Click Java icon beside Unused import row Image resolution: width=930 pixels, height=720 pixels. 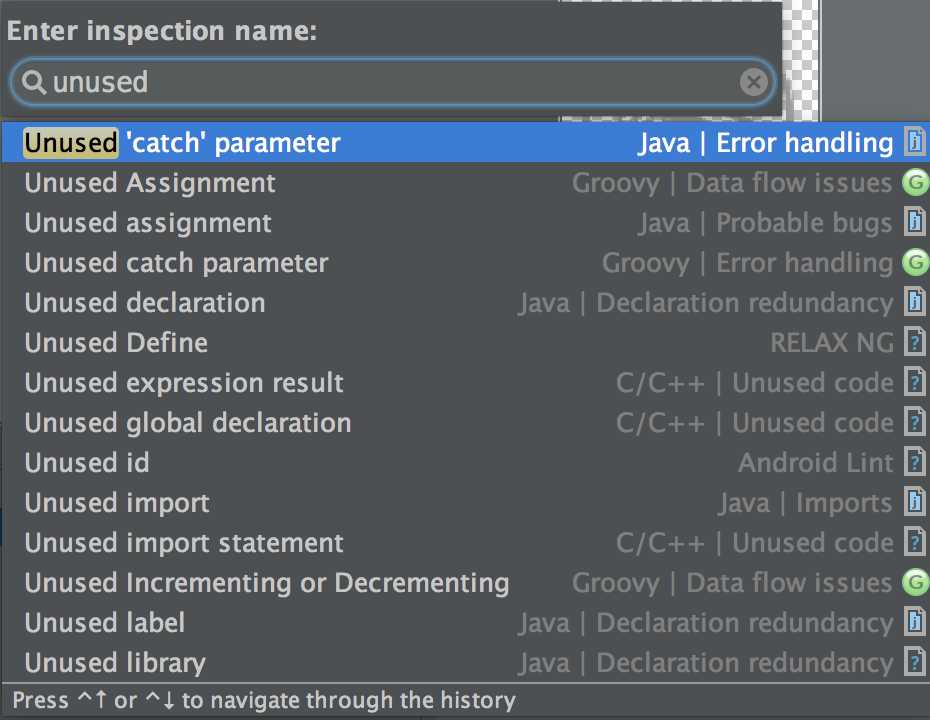pyautogui.click(x=914, y=503)
